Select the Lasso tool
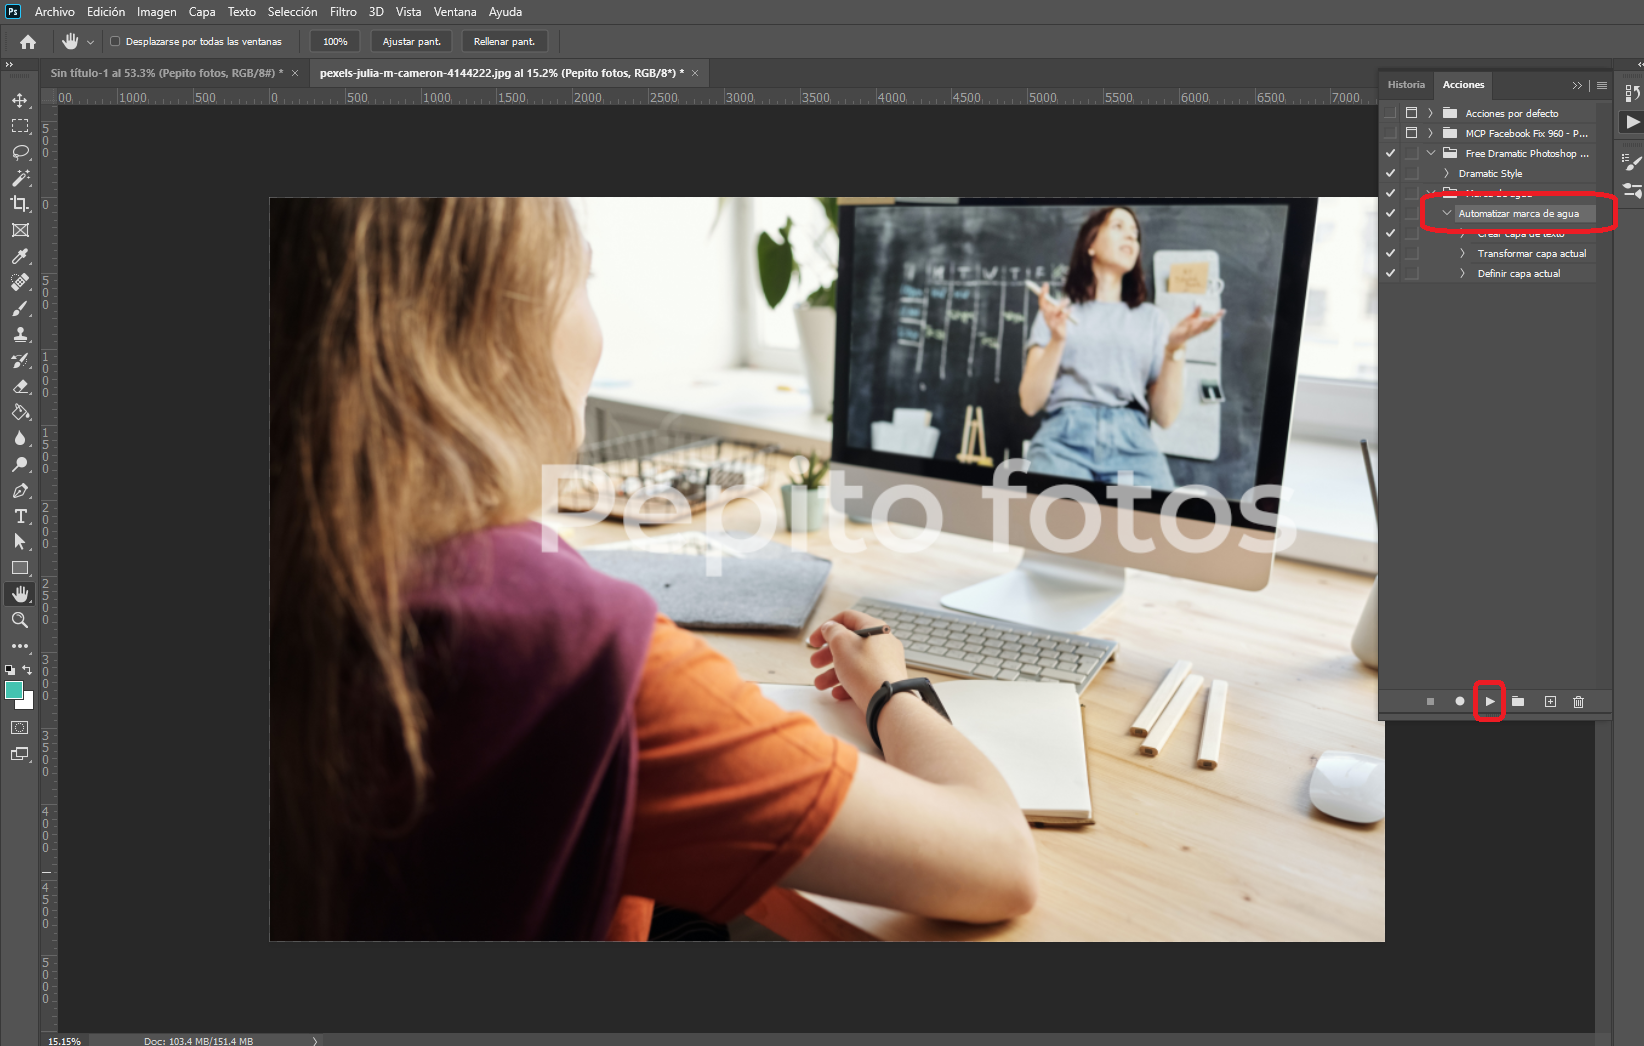 click(20, 152)
